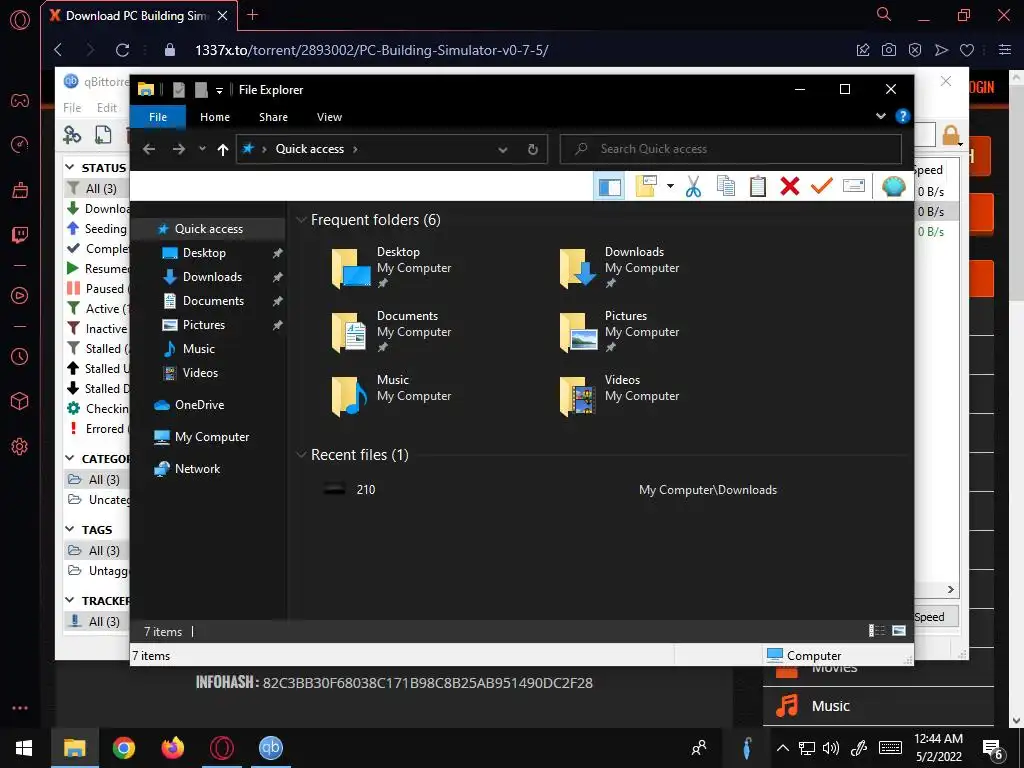The width and height of the screenshot is (1024, 768).
Task: Go up one folder level
Action: click(223, 150)
